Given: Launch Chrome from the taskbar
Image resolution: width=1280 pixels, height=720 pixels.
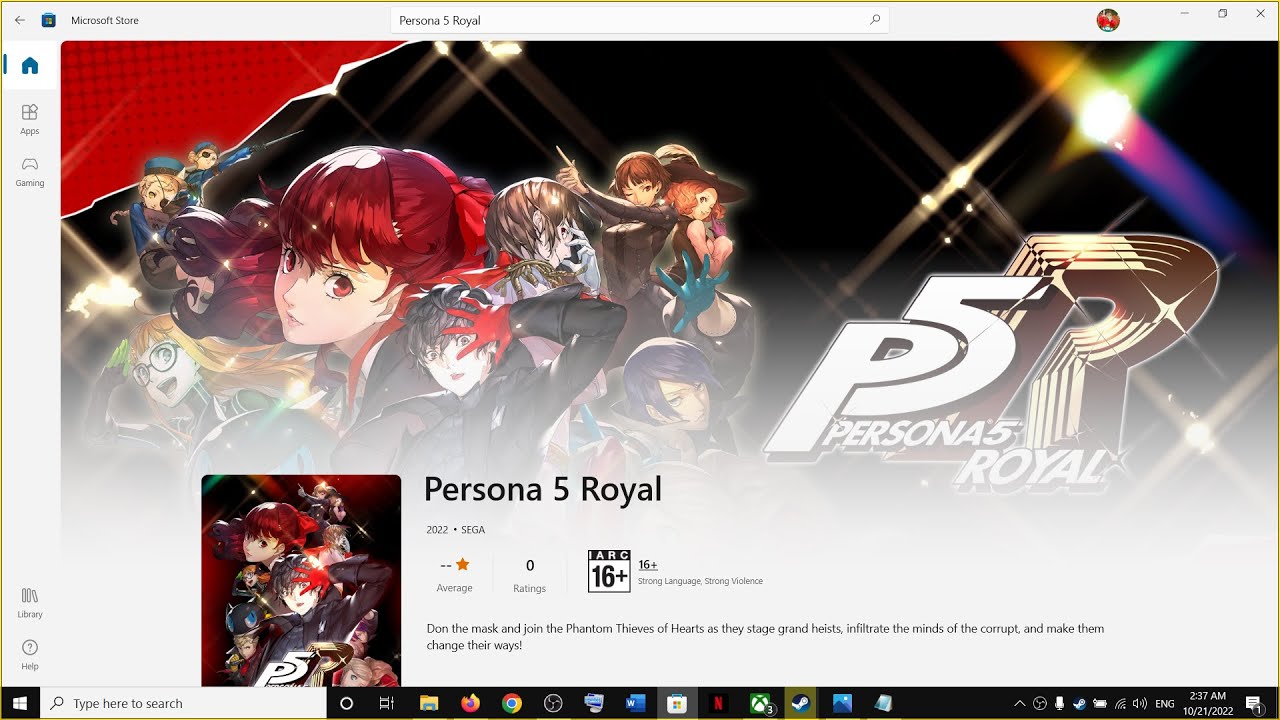Looking at the screenshot, I should coord(511,703).
